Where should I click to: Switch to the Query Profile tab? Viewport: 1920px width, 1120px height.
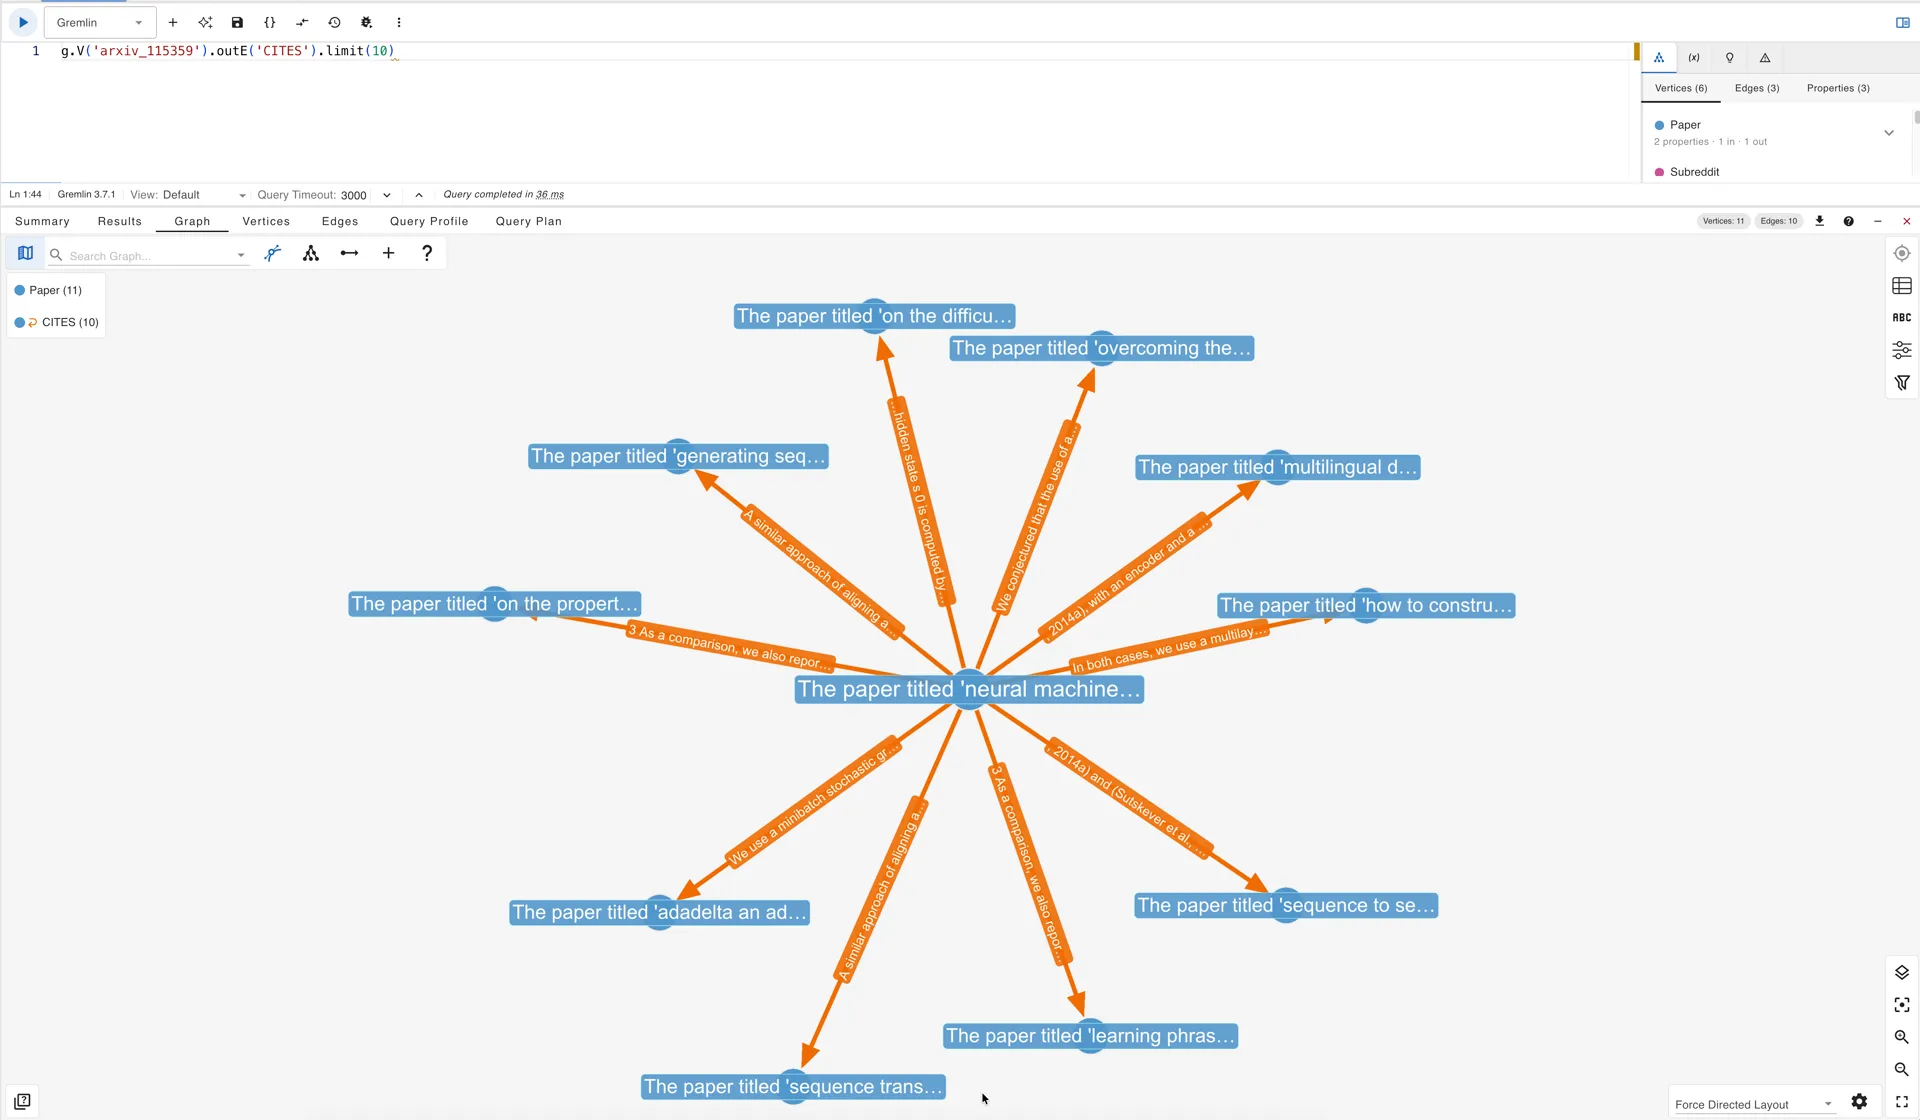click(429, 221)
